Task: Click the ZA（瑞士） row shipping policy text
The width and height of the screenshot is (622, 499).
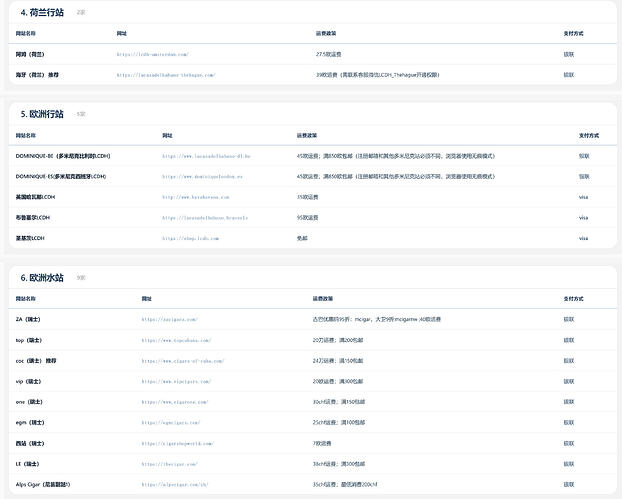Action: point(377,319)
